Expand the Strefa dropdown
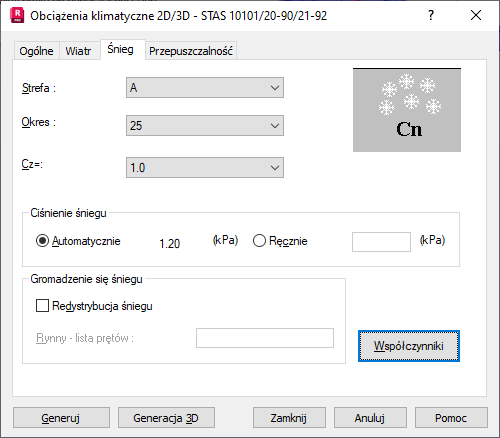500x438 pixels. [x=205, y=88]
